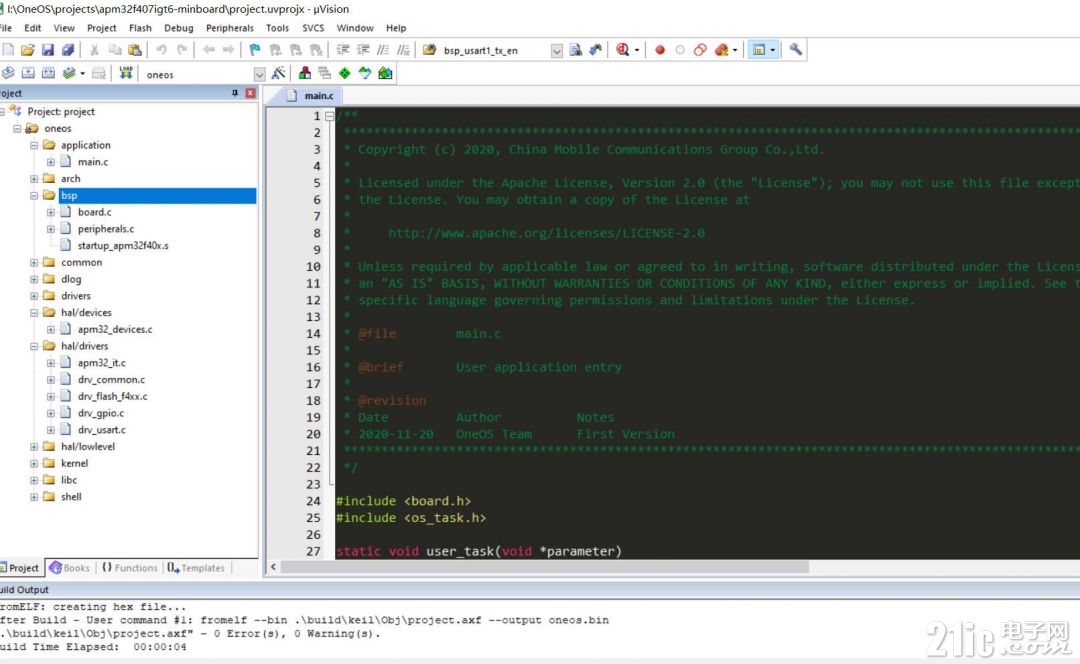Collapse the application folder
The height and width of the screenshot is (664, 1080).
click(x=34, y=145)
